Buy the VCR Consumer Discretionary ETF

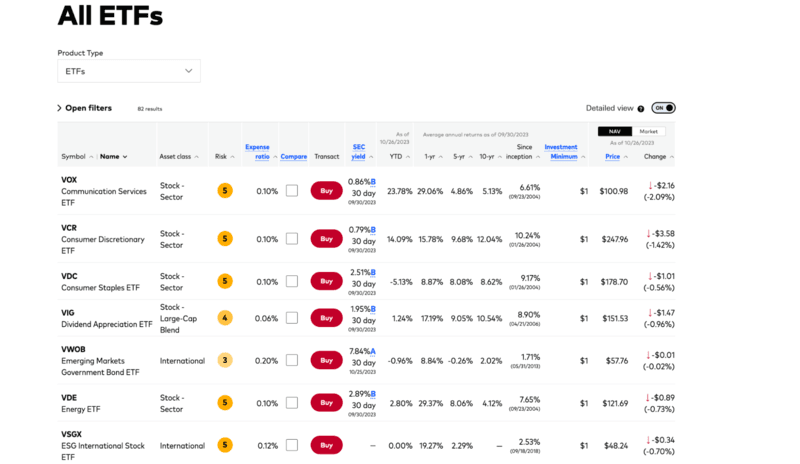tap(327, 239)
